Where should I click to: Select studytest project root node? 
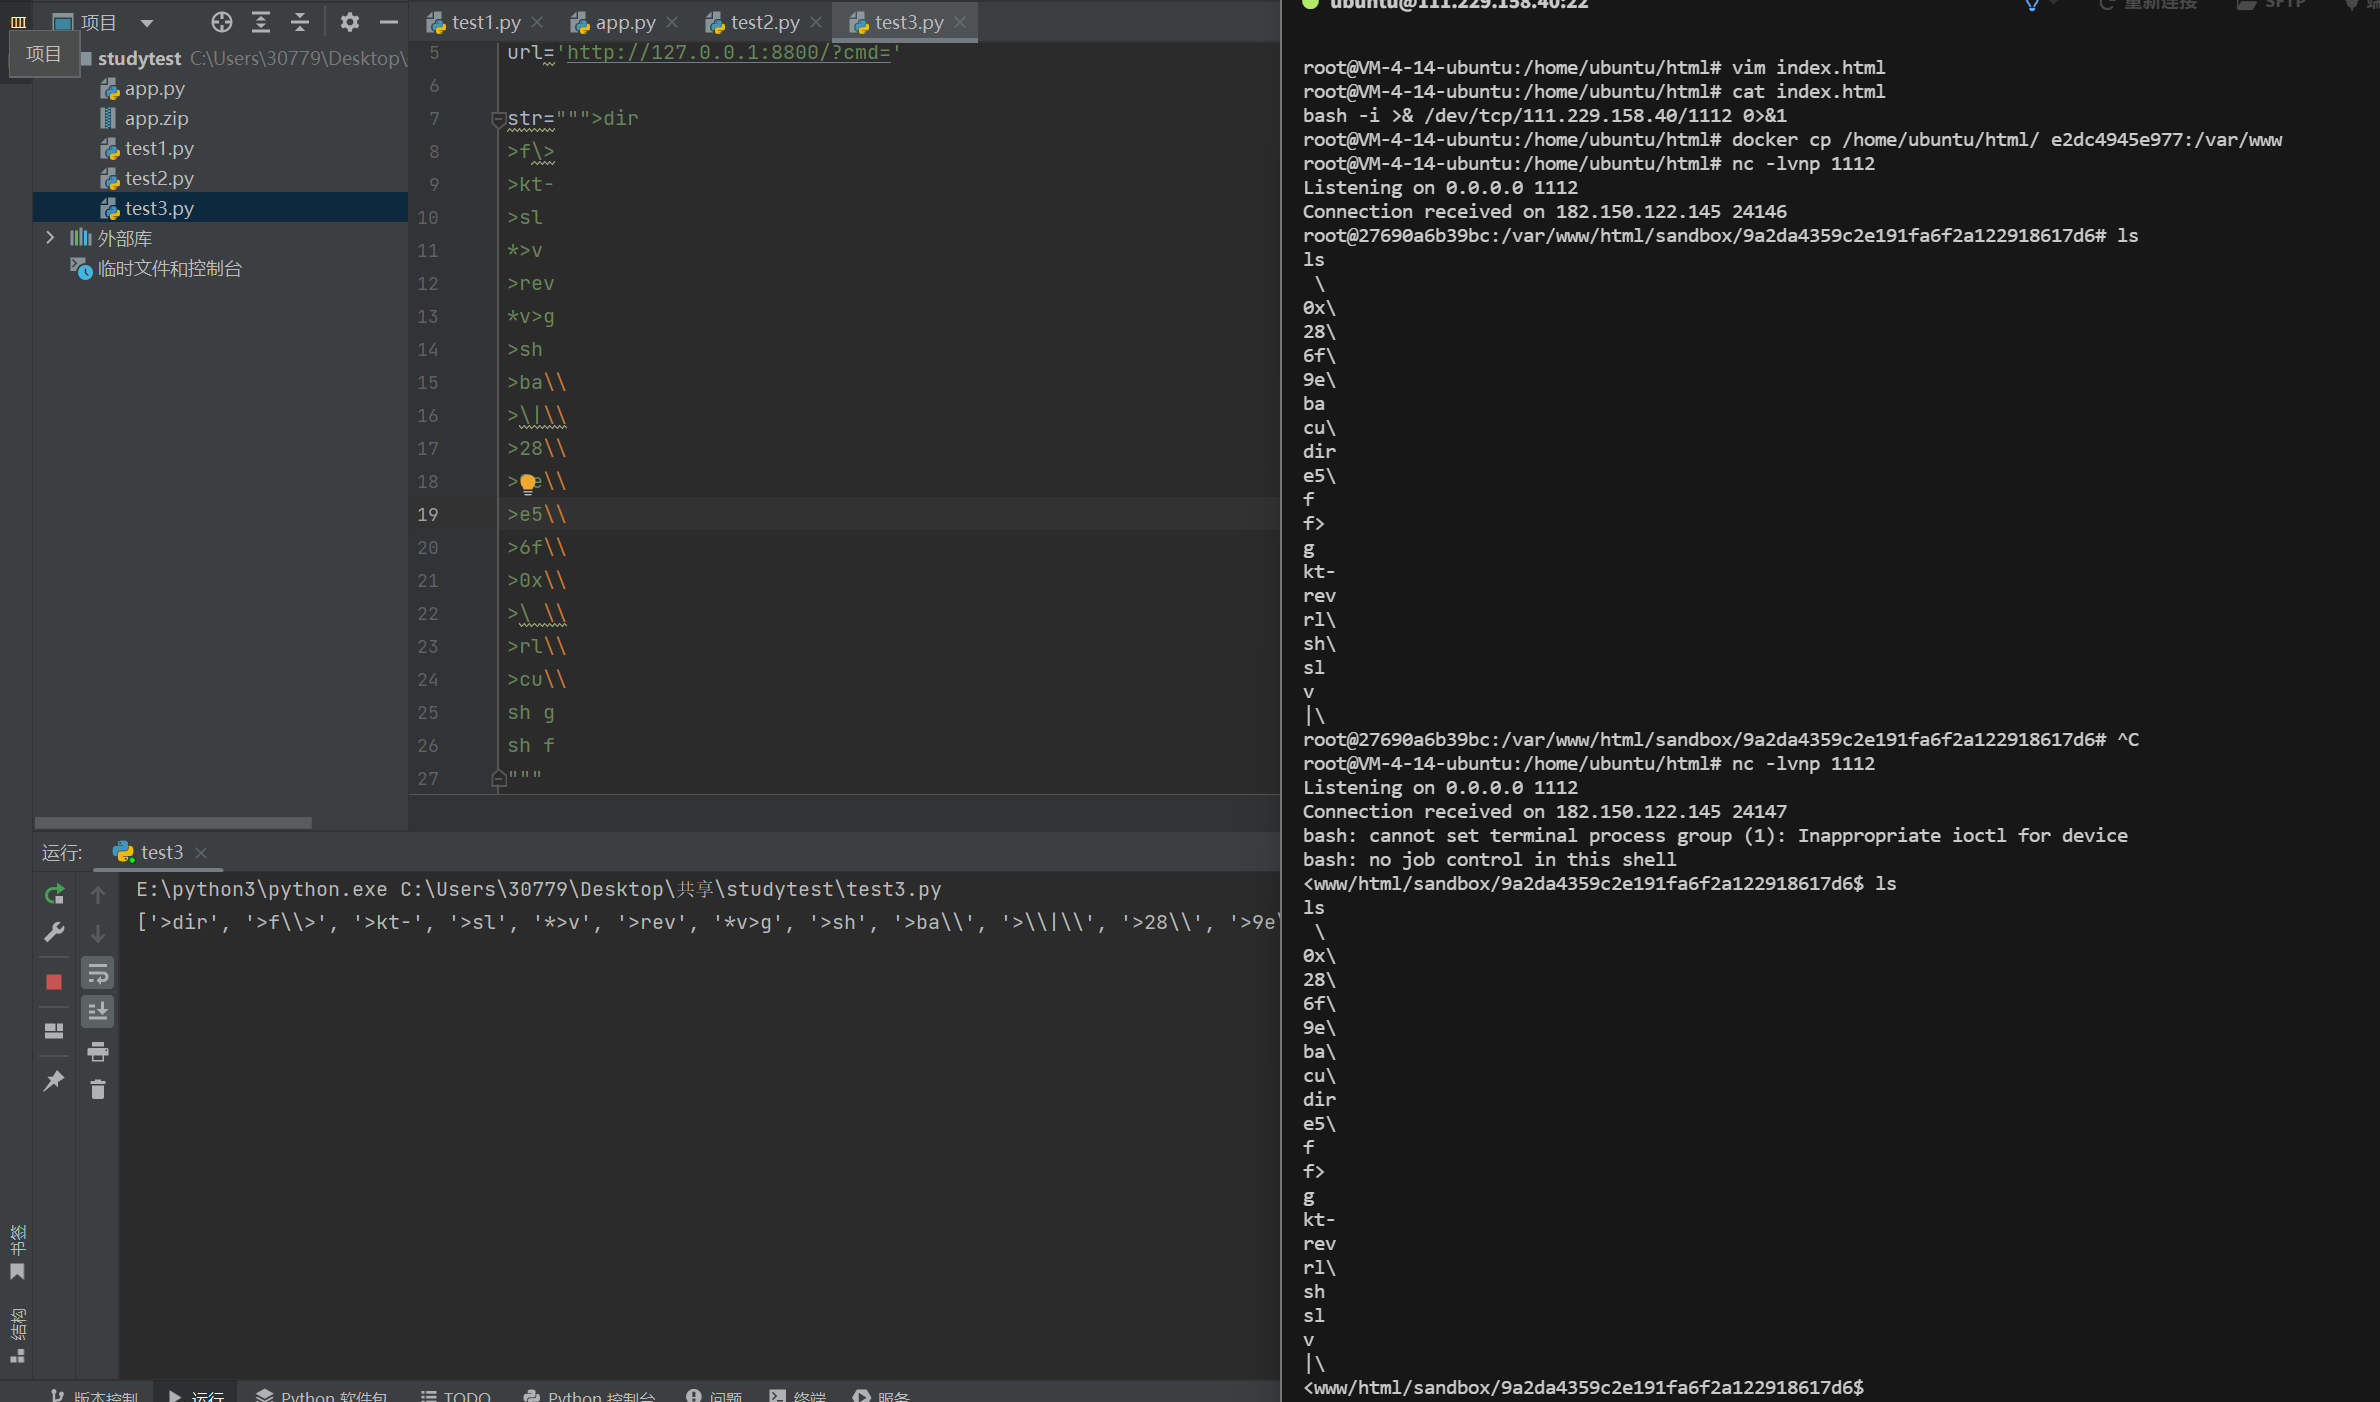coord(139,58)
